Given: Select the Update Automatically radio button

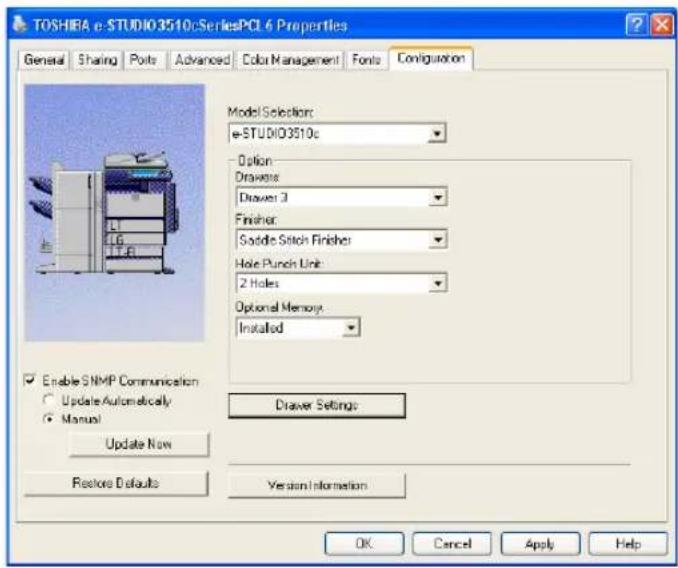Looking at the screenshot, I should click(x=48, y=400).
